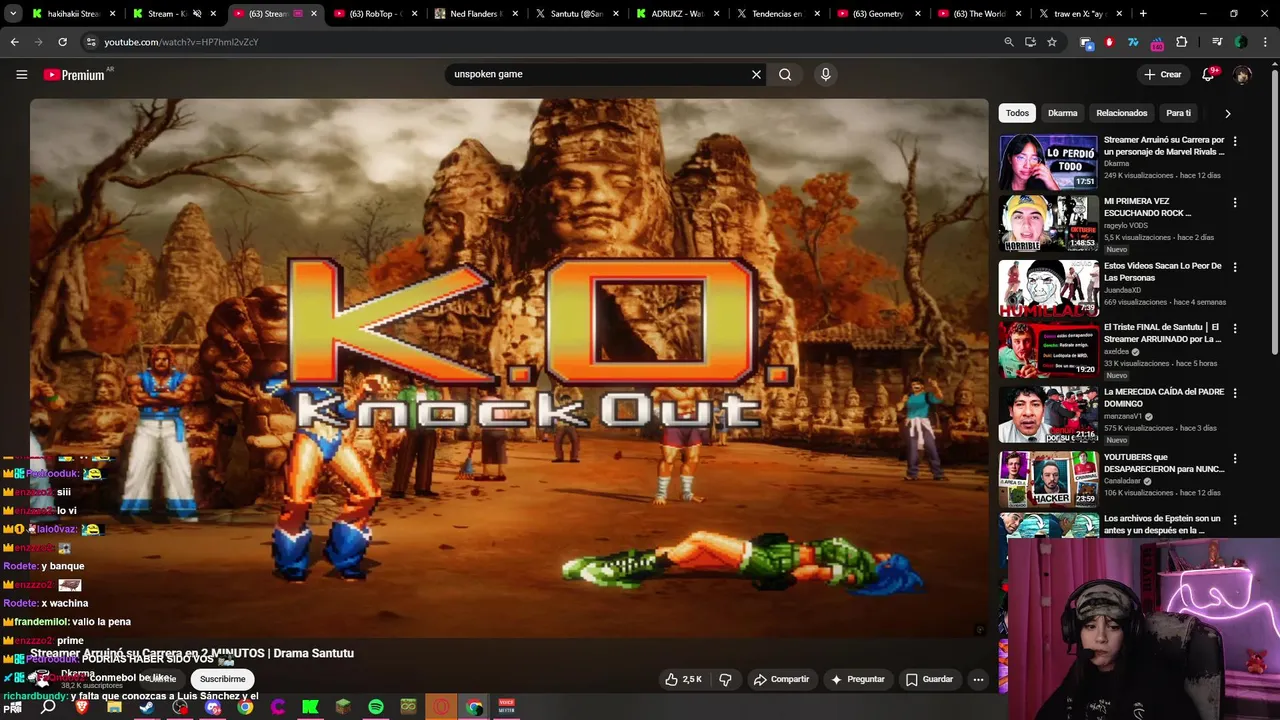Click the Crear button
1280x720 pixels.
point(1163,75)
